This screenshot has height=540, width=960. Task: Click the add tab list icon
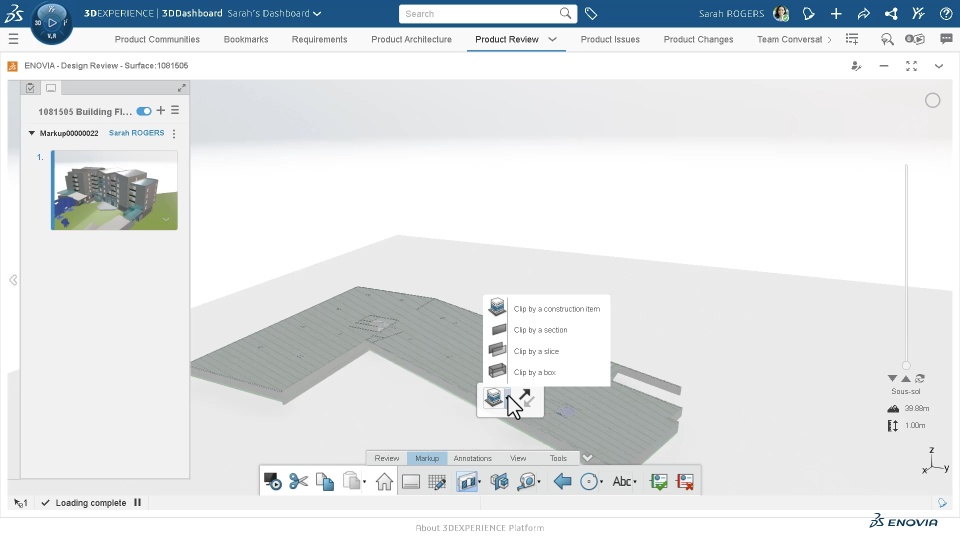pos(852,39)
